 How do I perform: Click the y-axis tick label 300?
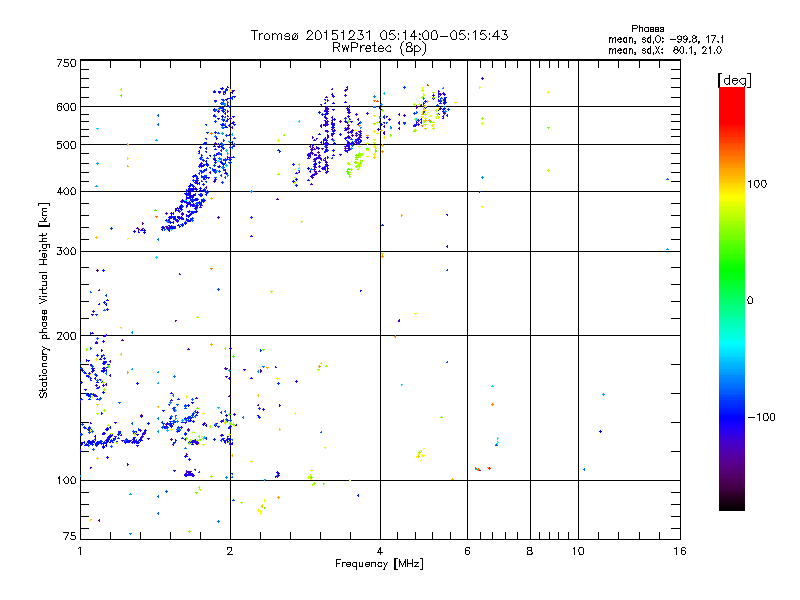click(x=66, y=251)
